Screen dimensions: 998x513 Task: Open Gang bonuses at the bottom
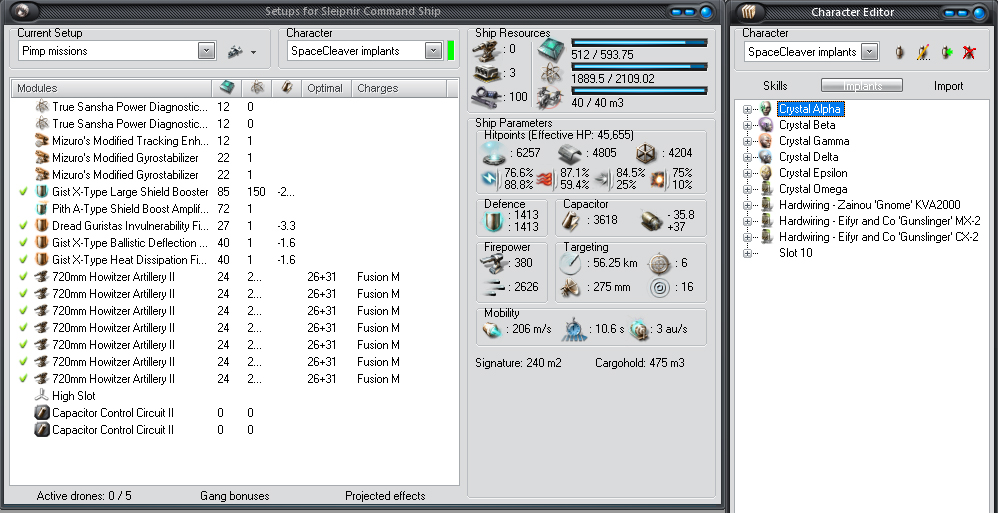tap(235, 496)
